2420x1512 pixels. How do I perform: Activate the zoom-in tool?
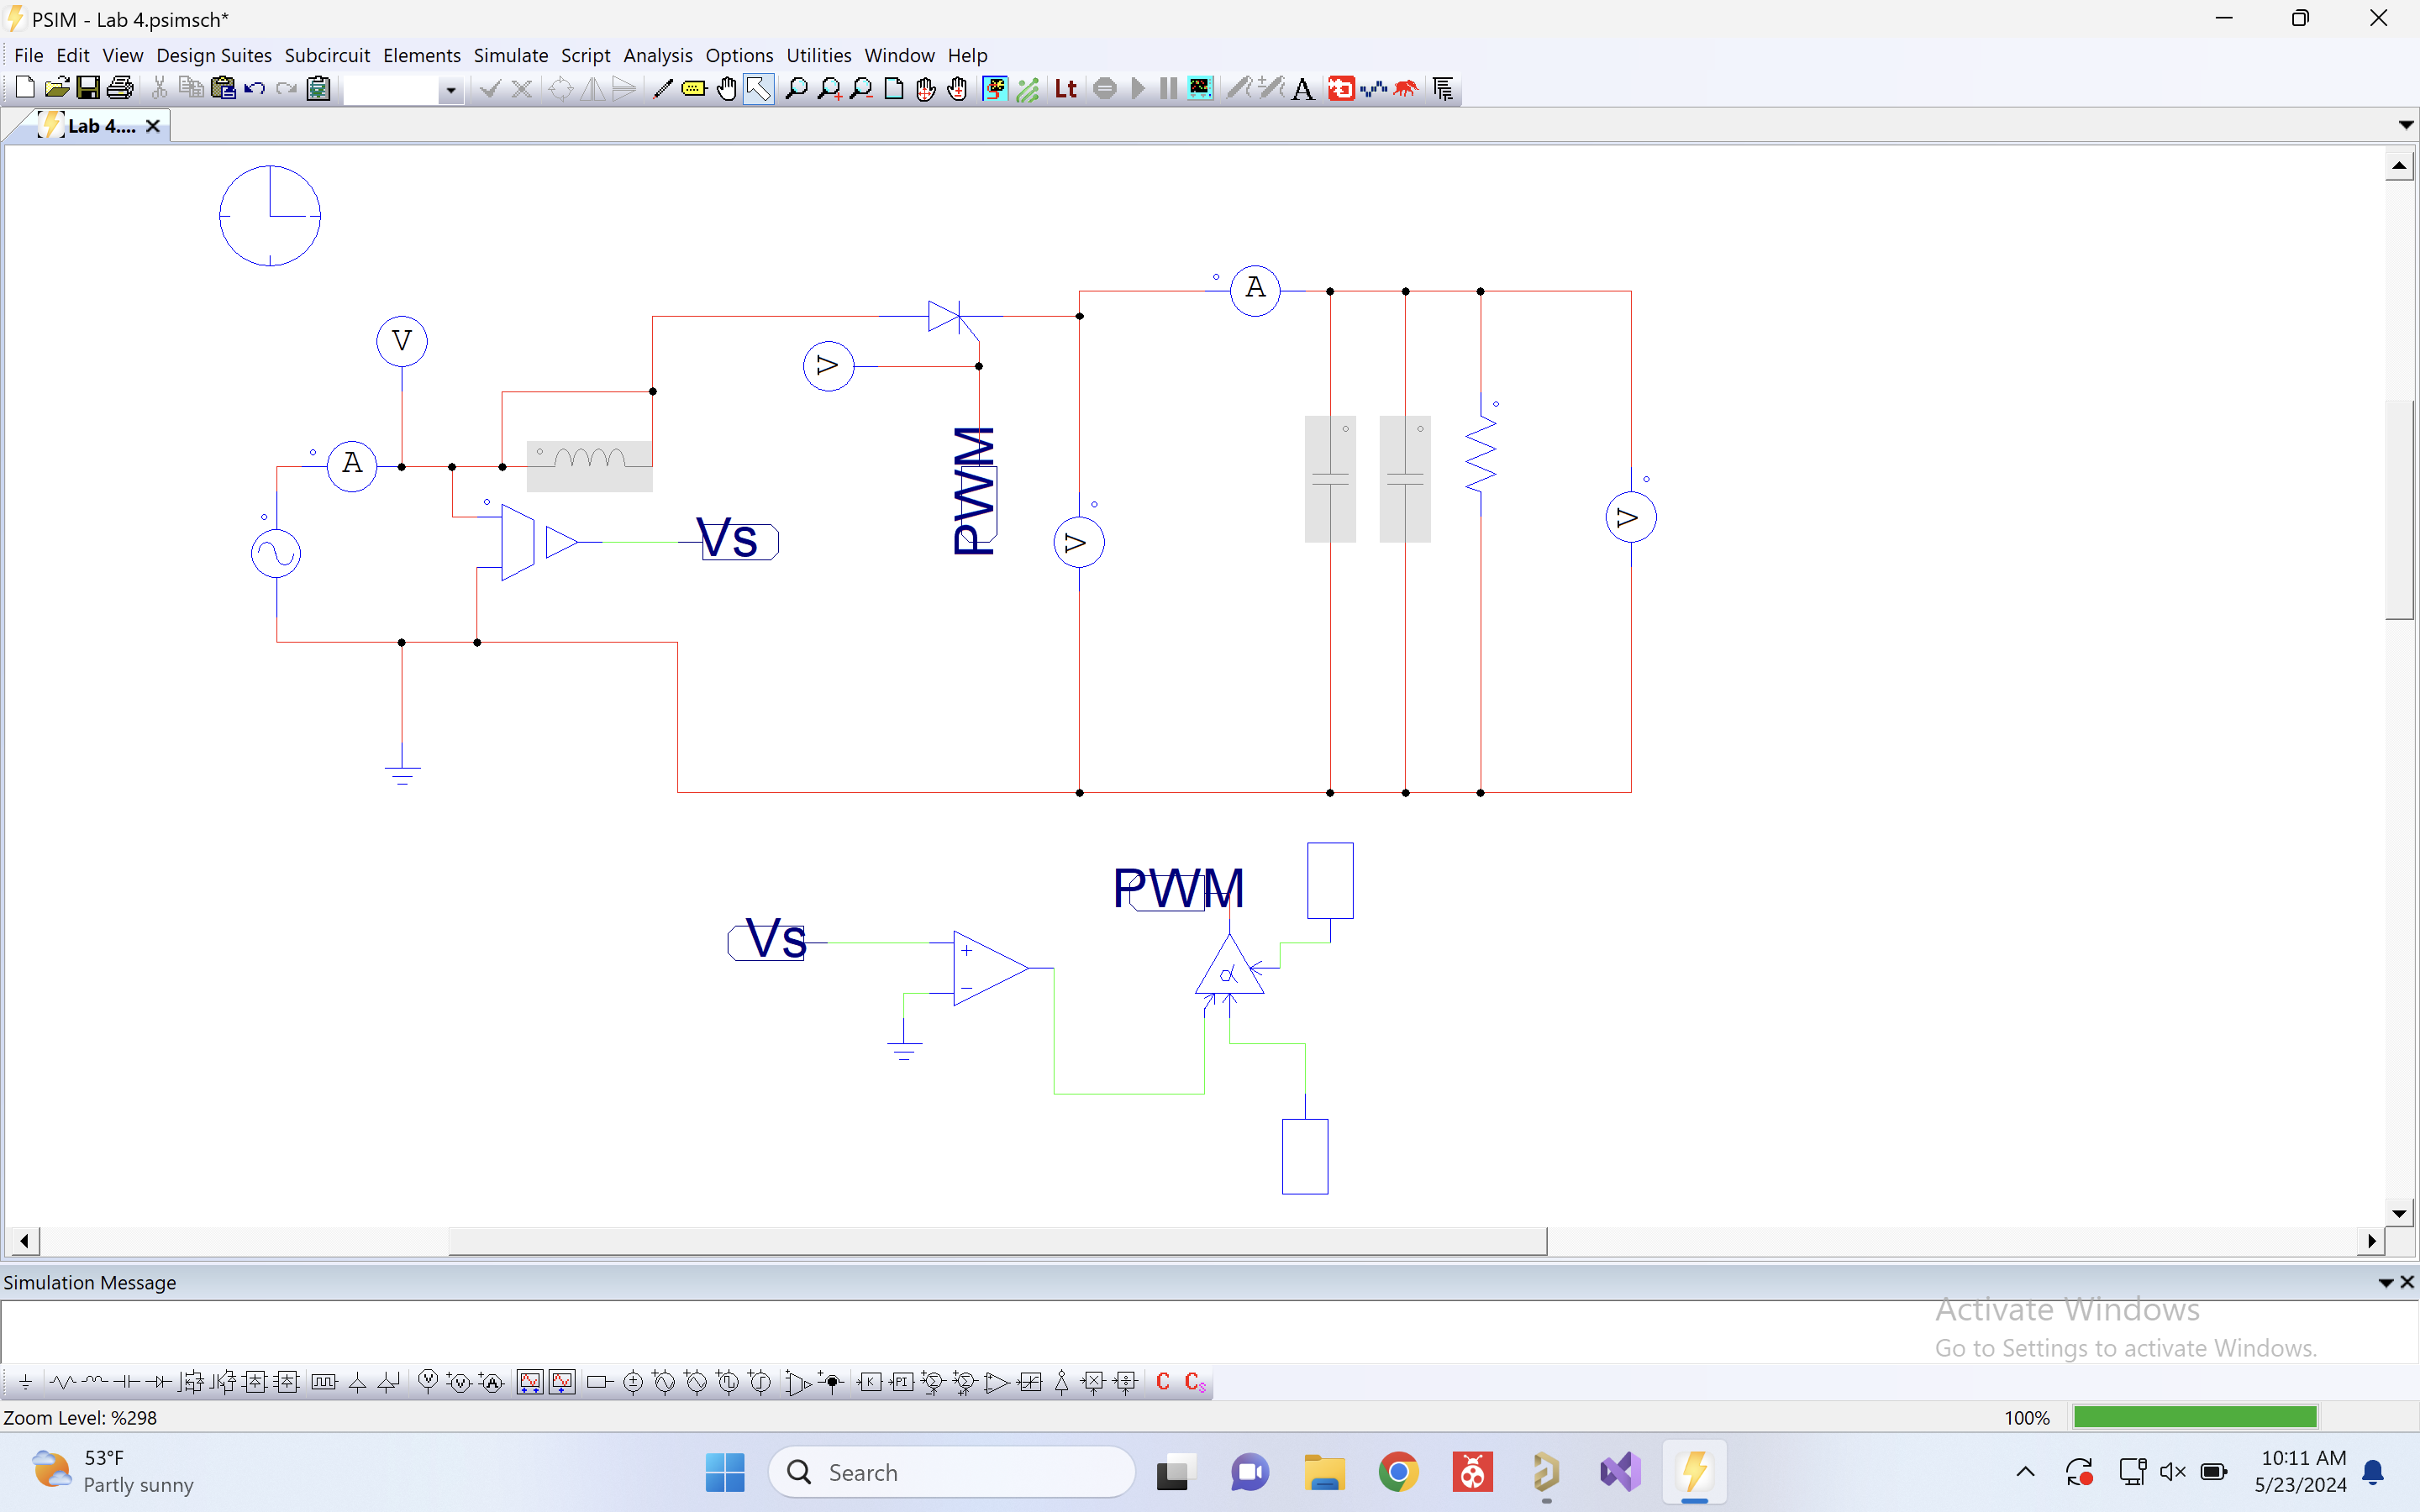[x=830, y=88]
